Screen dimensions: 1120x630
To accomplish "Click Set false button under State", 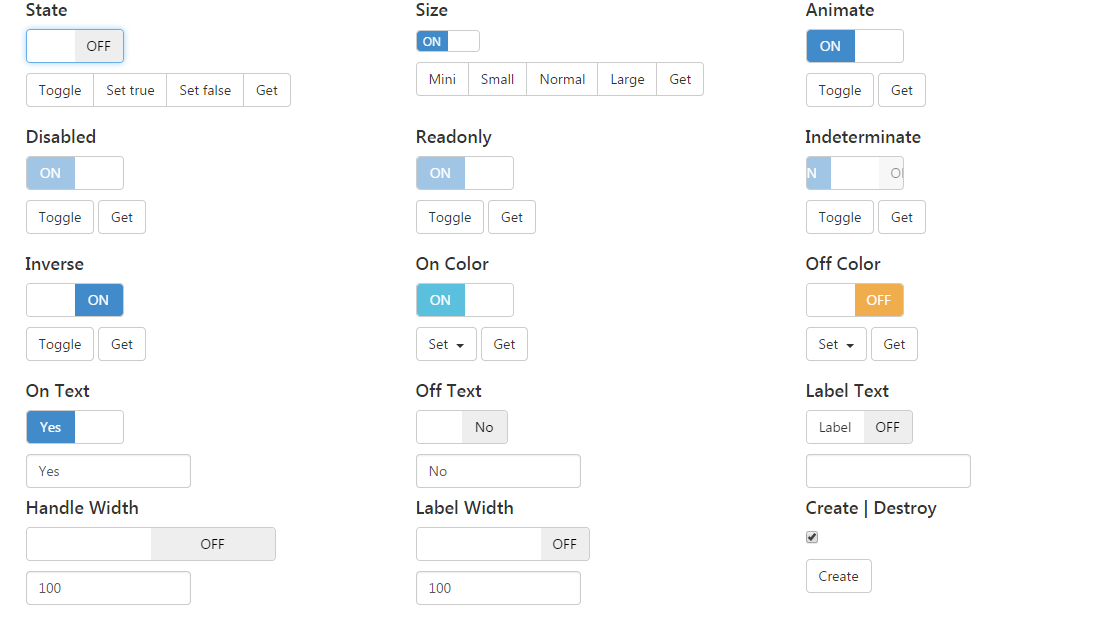I will 205,90.
